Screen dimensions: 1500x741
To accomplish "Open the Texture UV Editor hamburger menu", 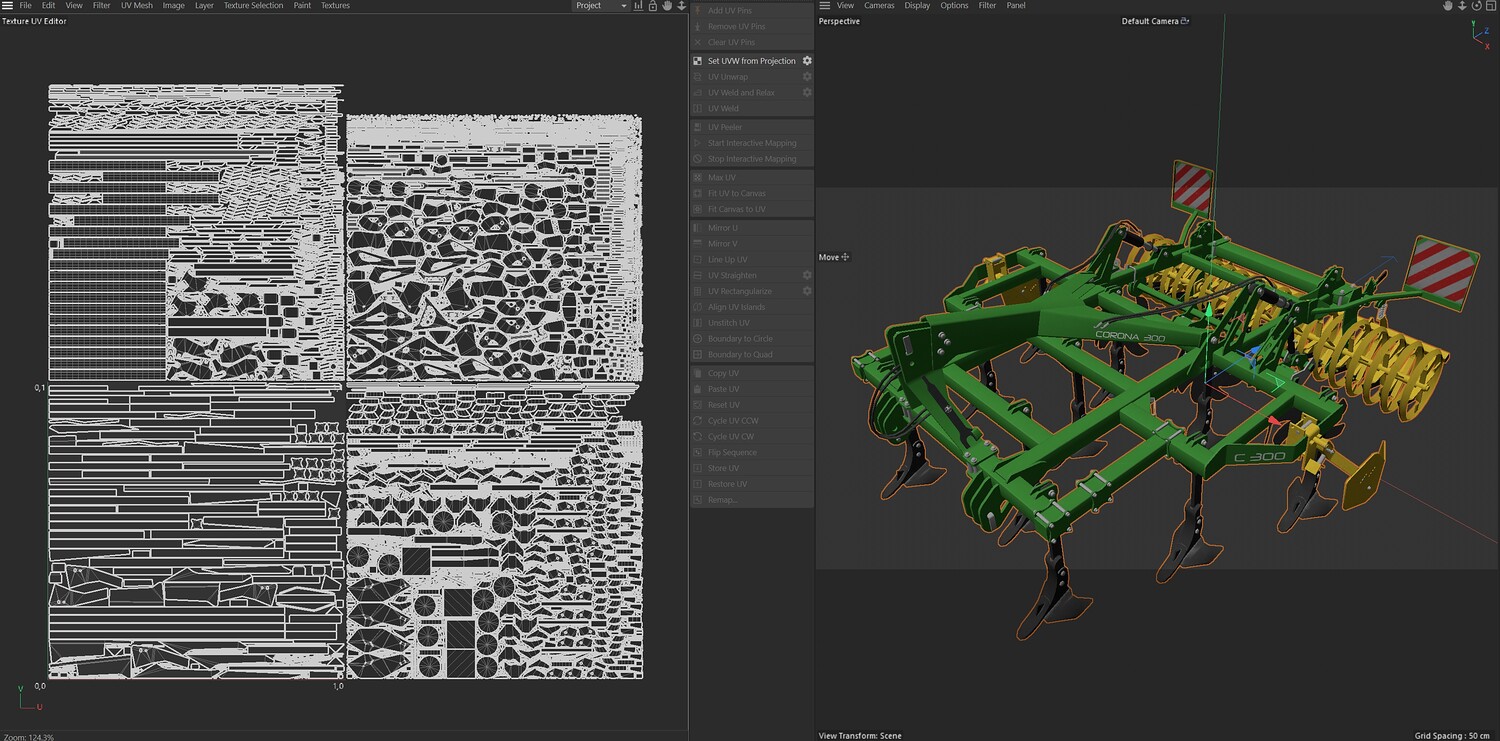I will pos(7,5).
